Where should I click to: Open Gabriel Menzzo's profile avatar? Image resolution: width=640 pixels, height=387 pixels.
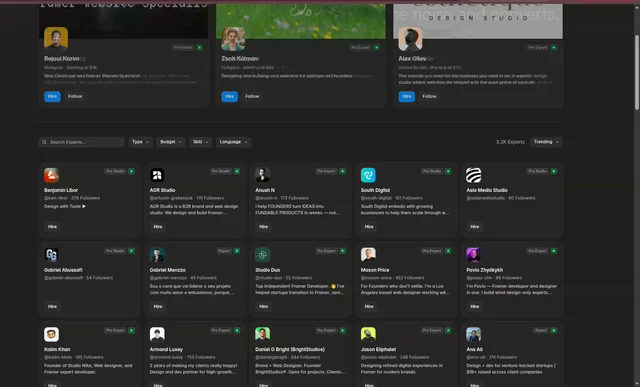(157, 255)
